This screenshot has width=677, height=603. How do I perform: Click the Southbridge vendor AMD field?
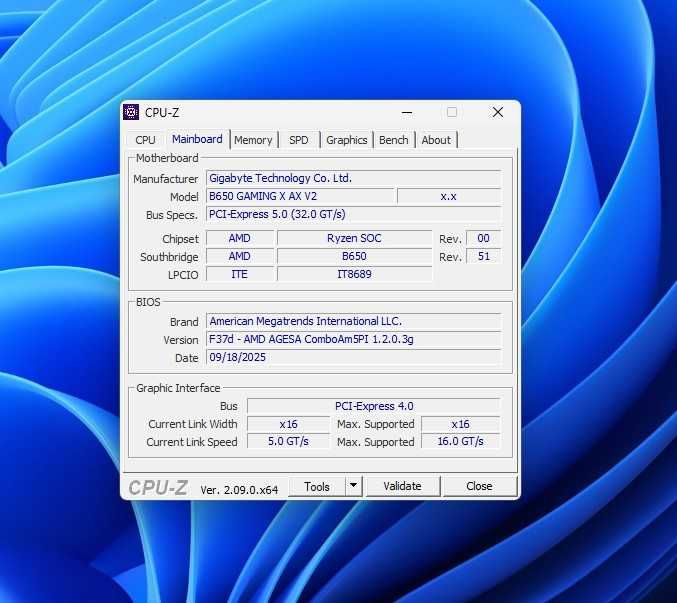coord(240,256)
